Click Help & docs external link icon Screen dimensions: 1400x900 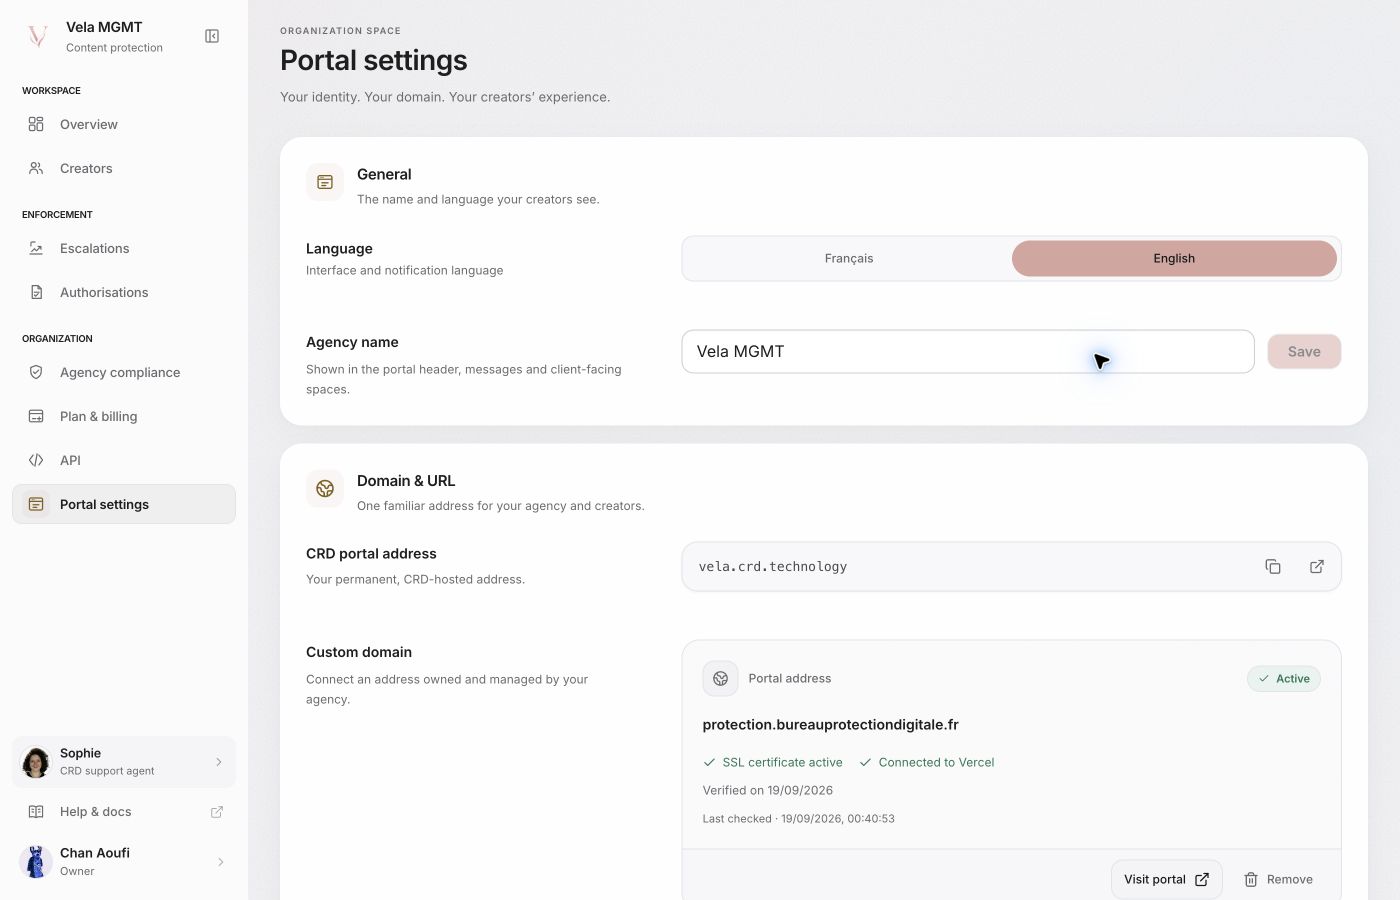(x=216, y=812)
